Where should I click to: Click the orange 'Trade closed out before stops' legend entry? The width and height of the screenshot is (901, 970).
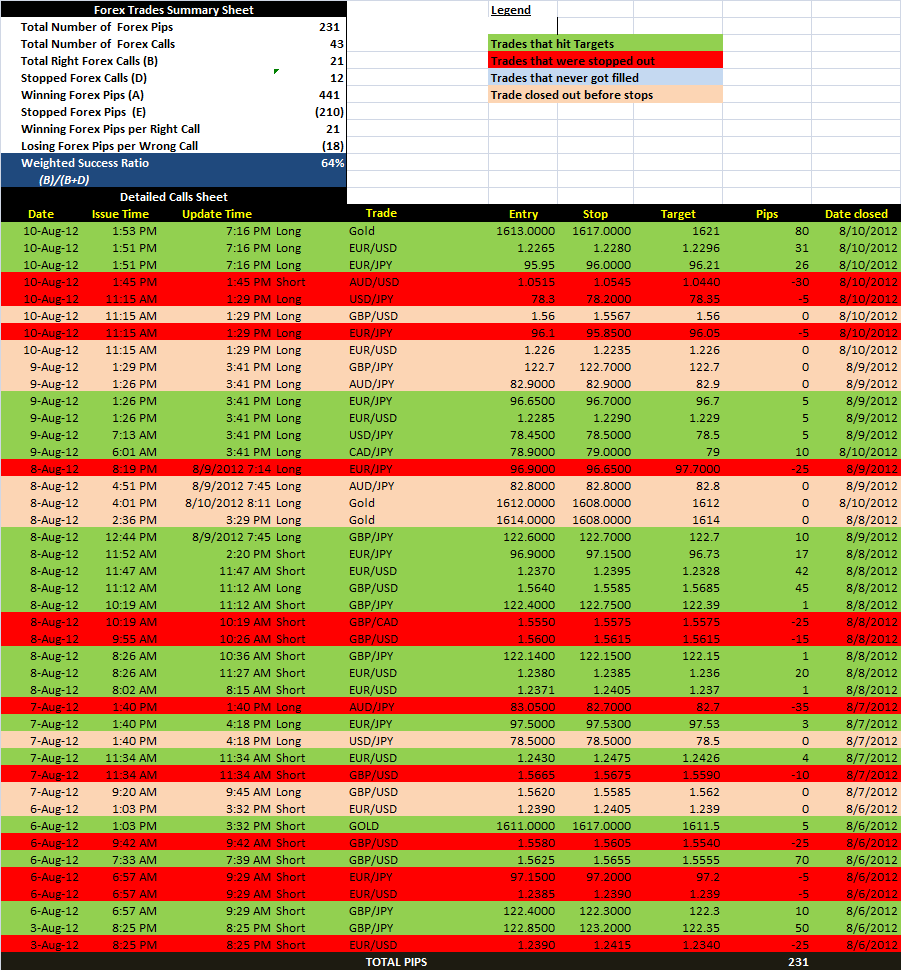point(600,94)
